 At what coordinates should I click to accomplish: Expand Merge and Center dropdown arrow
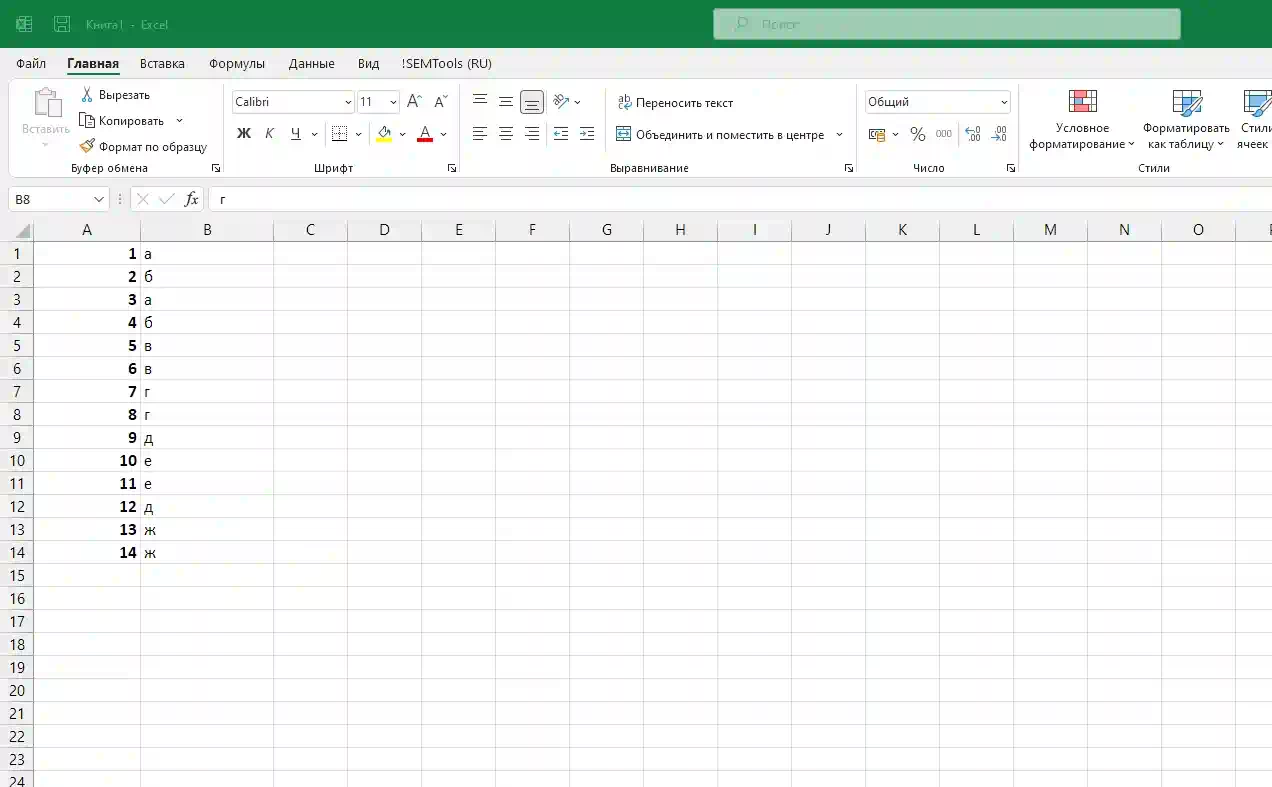click(x=839, y=134)
